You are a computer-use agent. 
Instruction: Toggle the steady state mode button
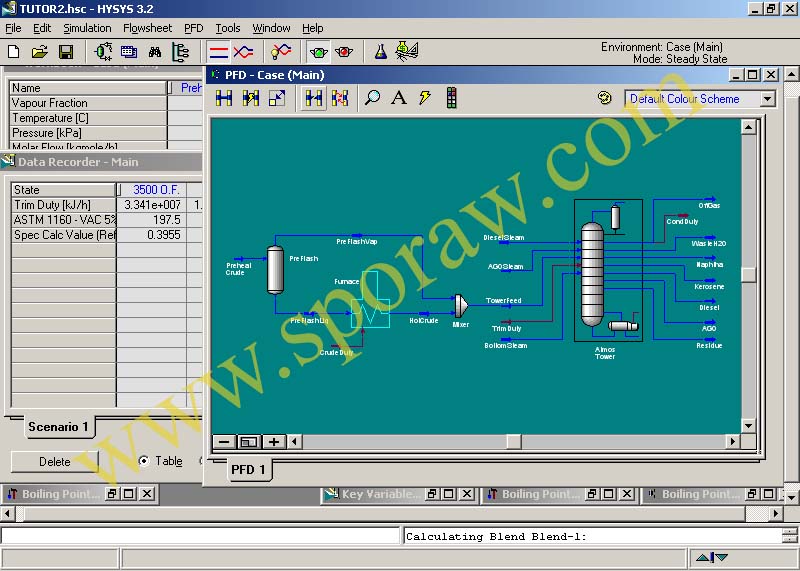[x=218, y=51]
